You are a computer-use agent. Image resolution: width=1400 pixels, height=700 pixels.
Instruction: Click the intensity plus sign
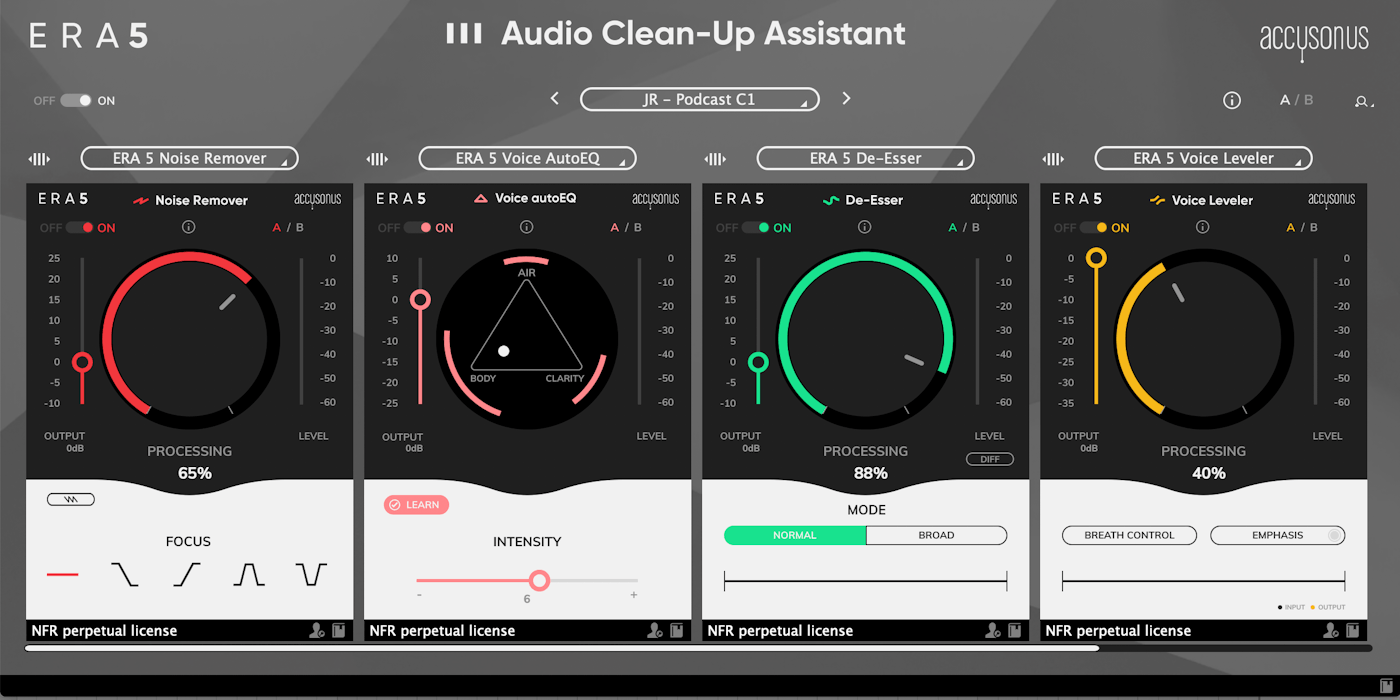[x=634, y=595]
